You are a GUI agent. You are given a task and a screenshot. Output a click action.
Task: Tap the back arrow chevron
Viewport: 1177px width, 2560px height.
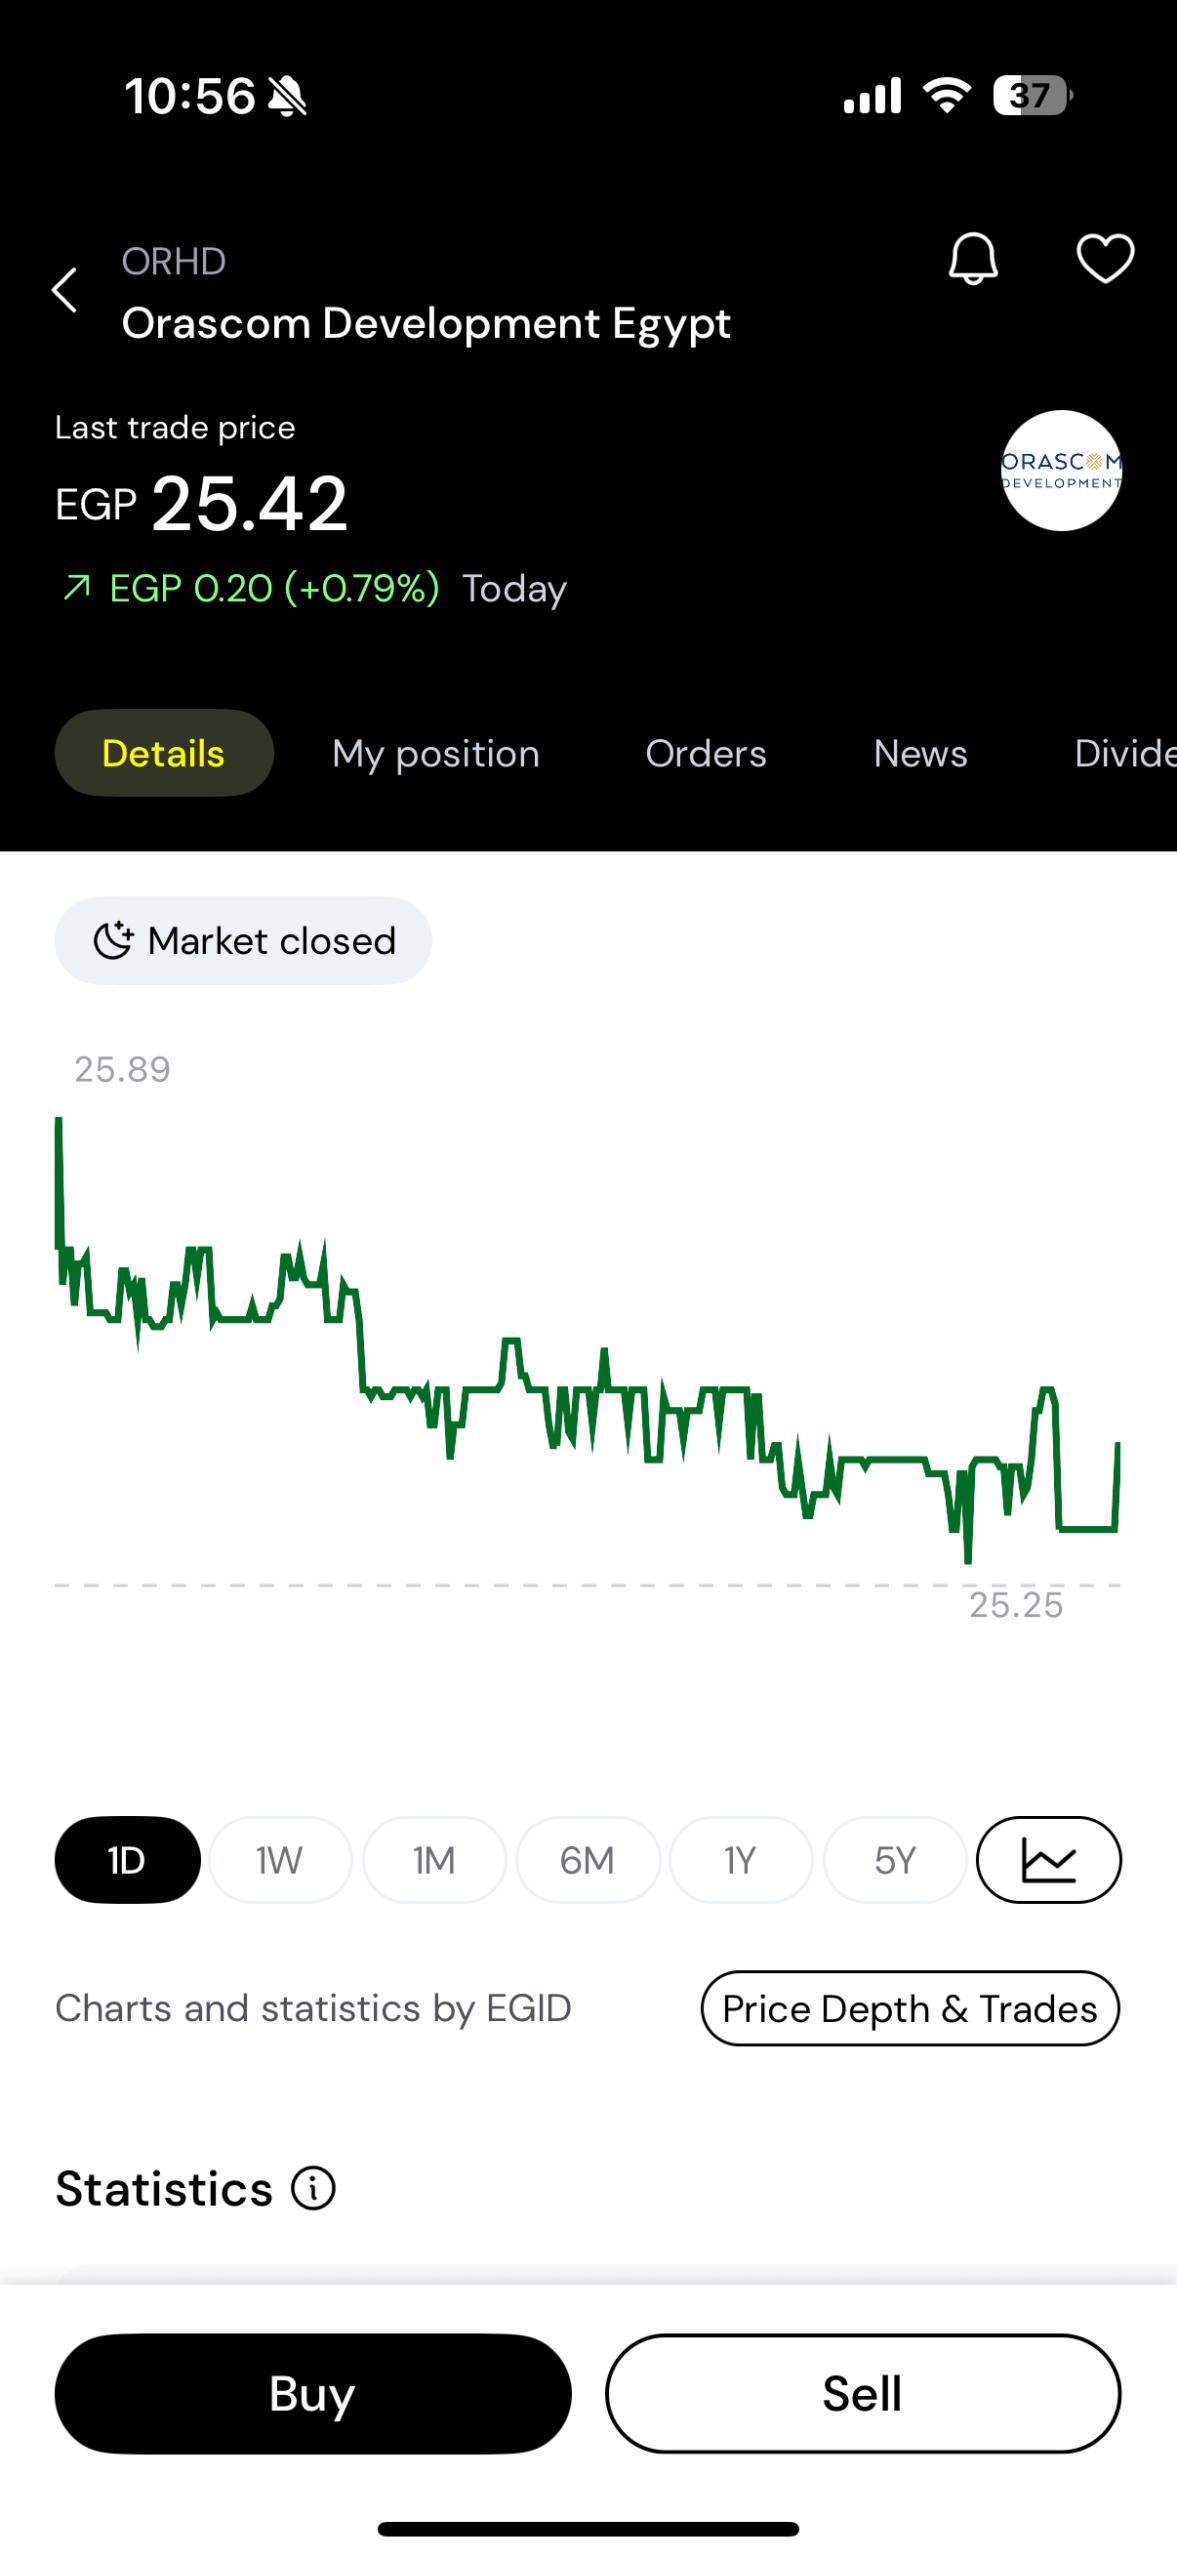click(65, 290)
